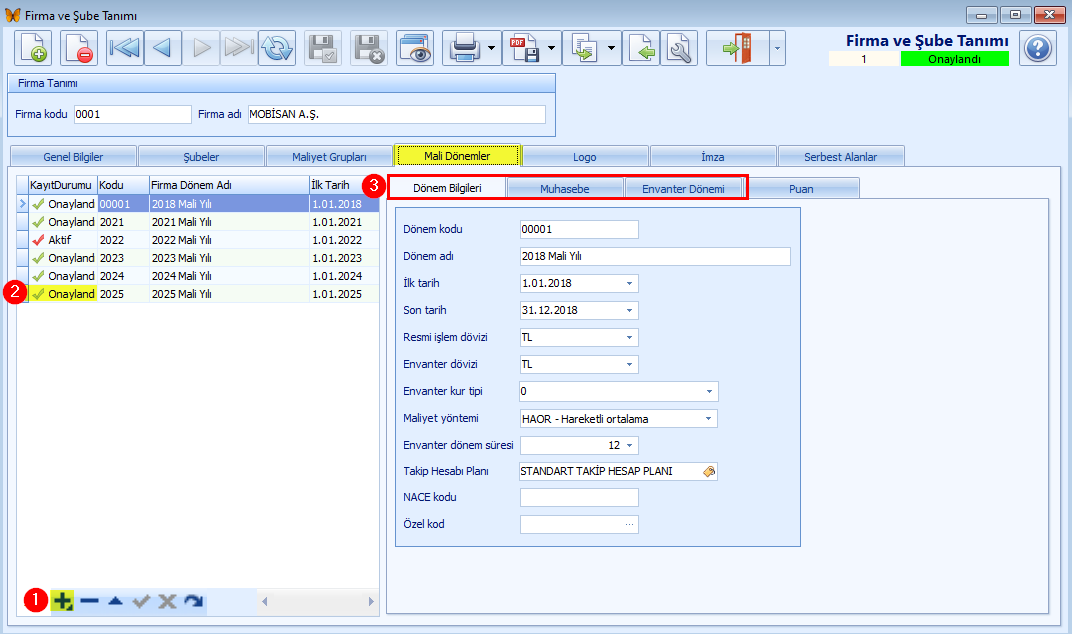Open the Puan sub-tab
Image resolution: width=1072 pixels, height=634 pixels.
point(801,189)
